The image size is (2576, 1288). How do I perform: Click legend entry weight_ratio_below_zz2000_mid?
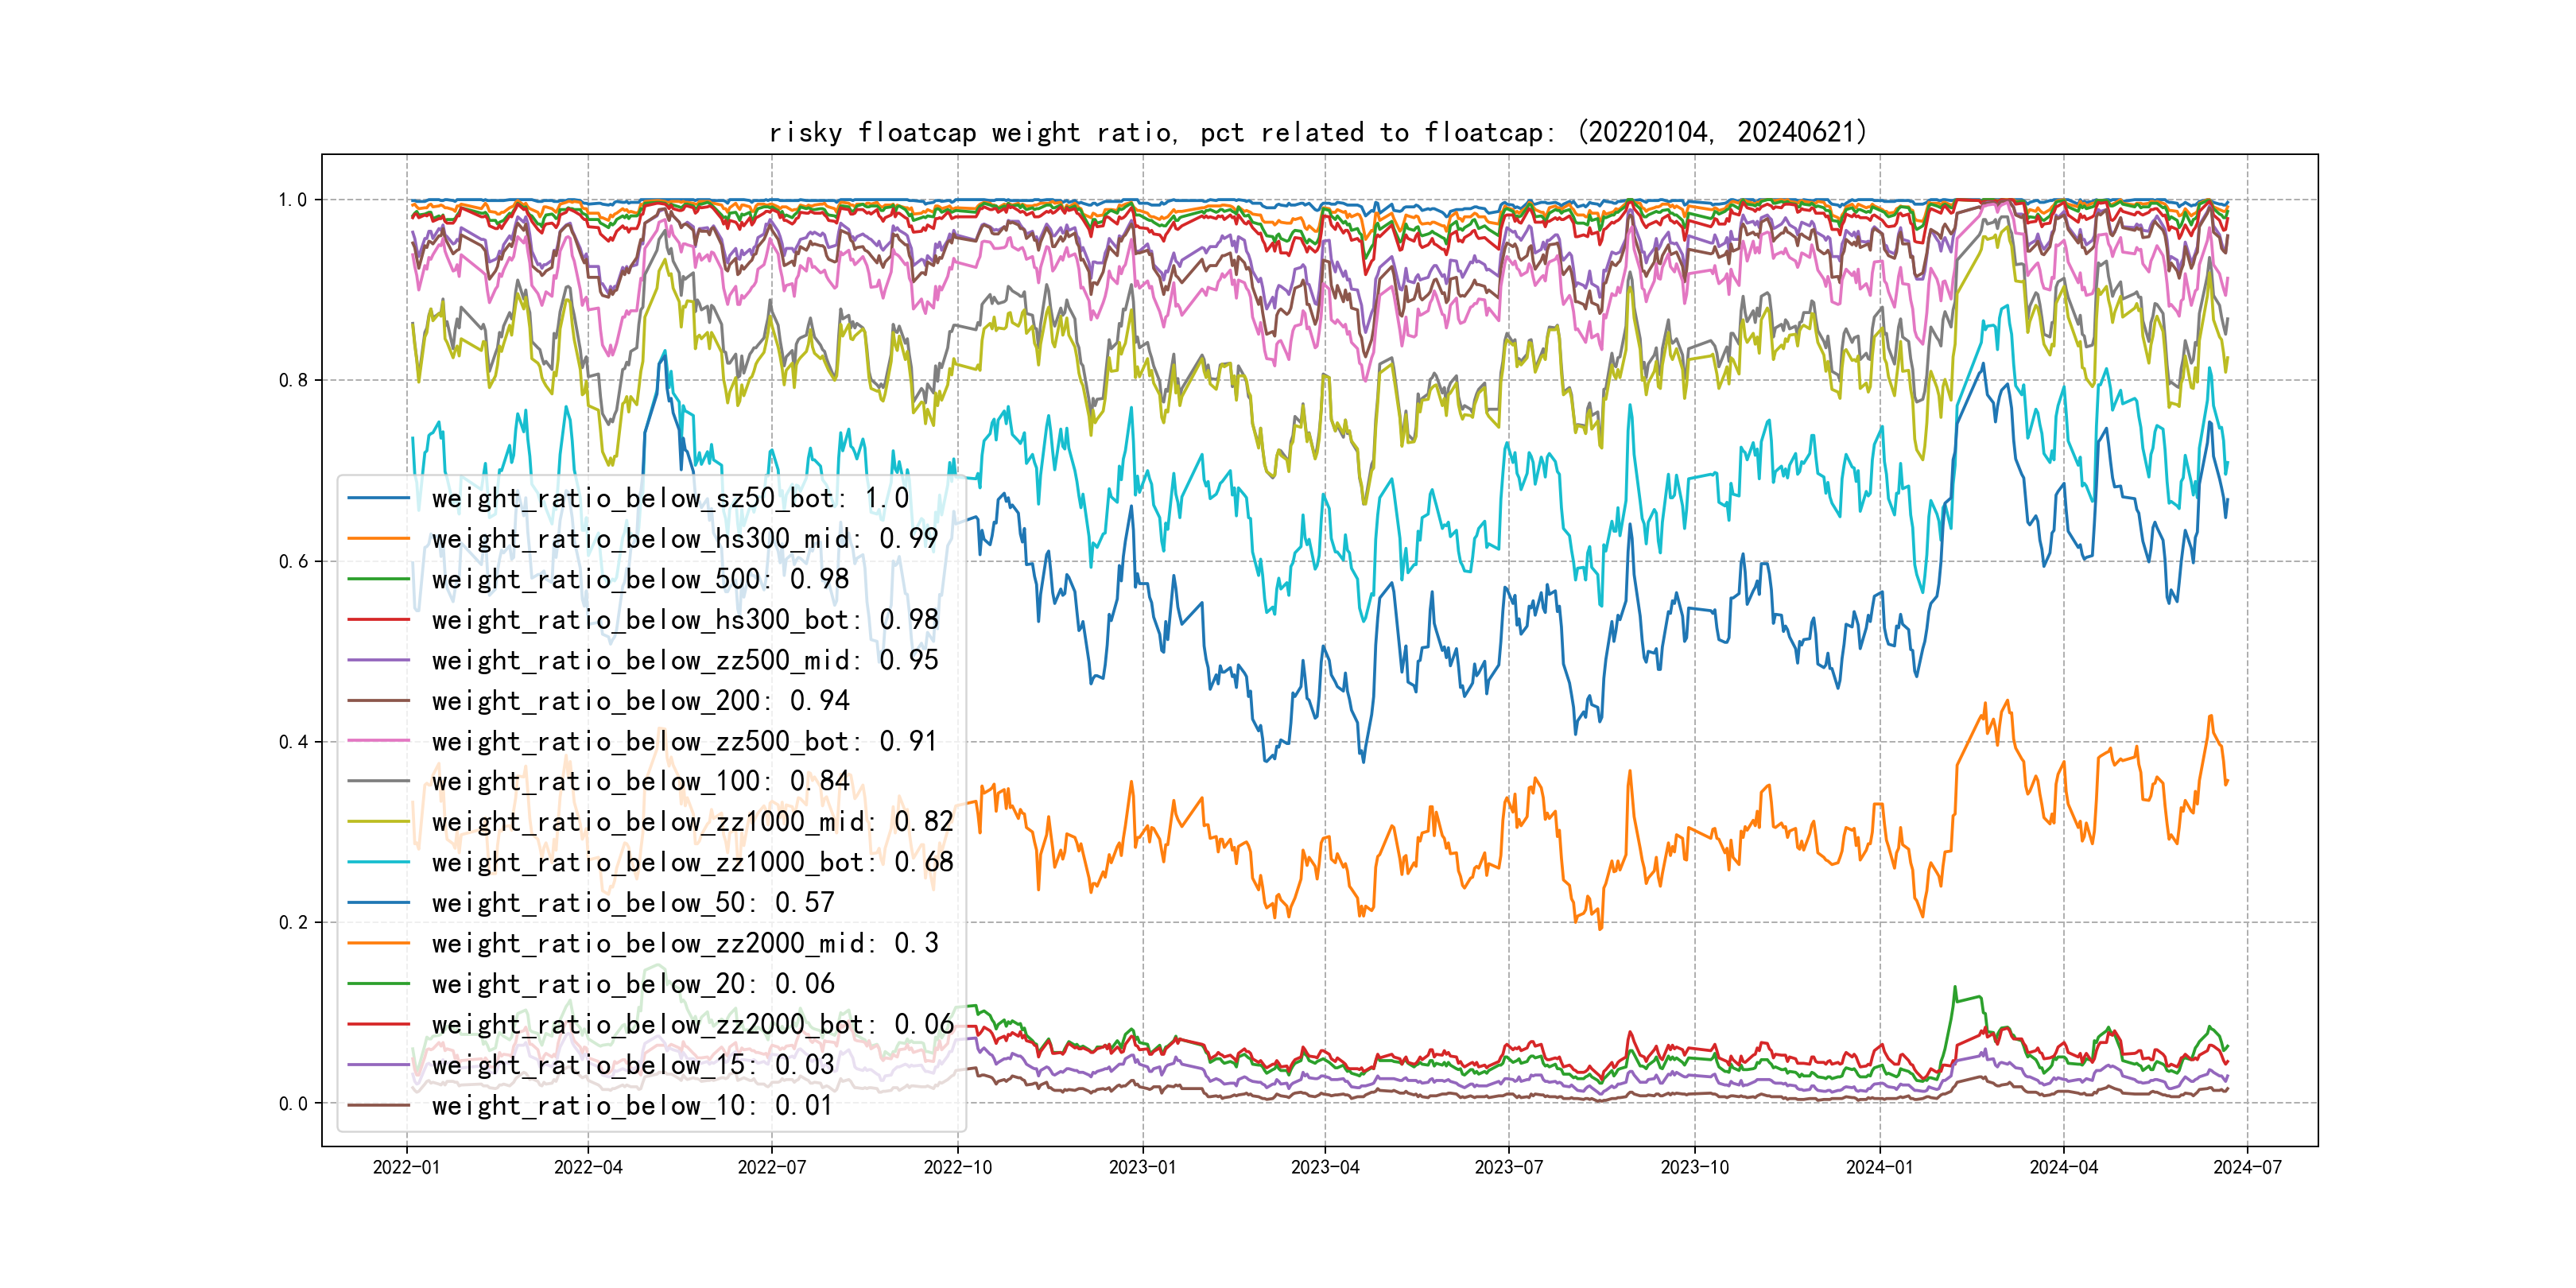point(684,943)
